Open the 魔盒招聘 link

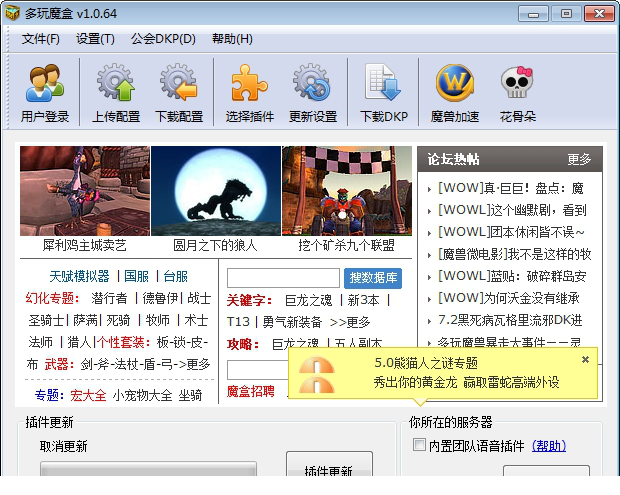pos(251,391)
